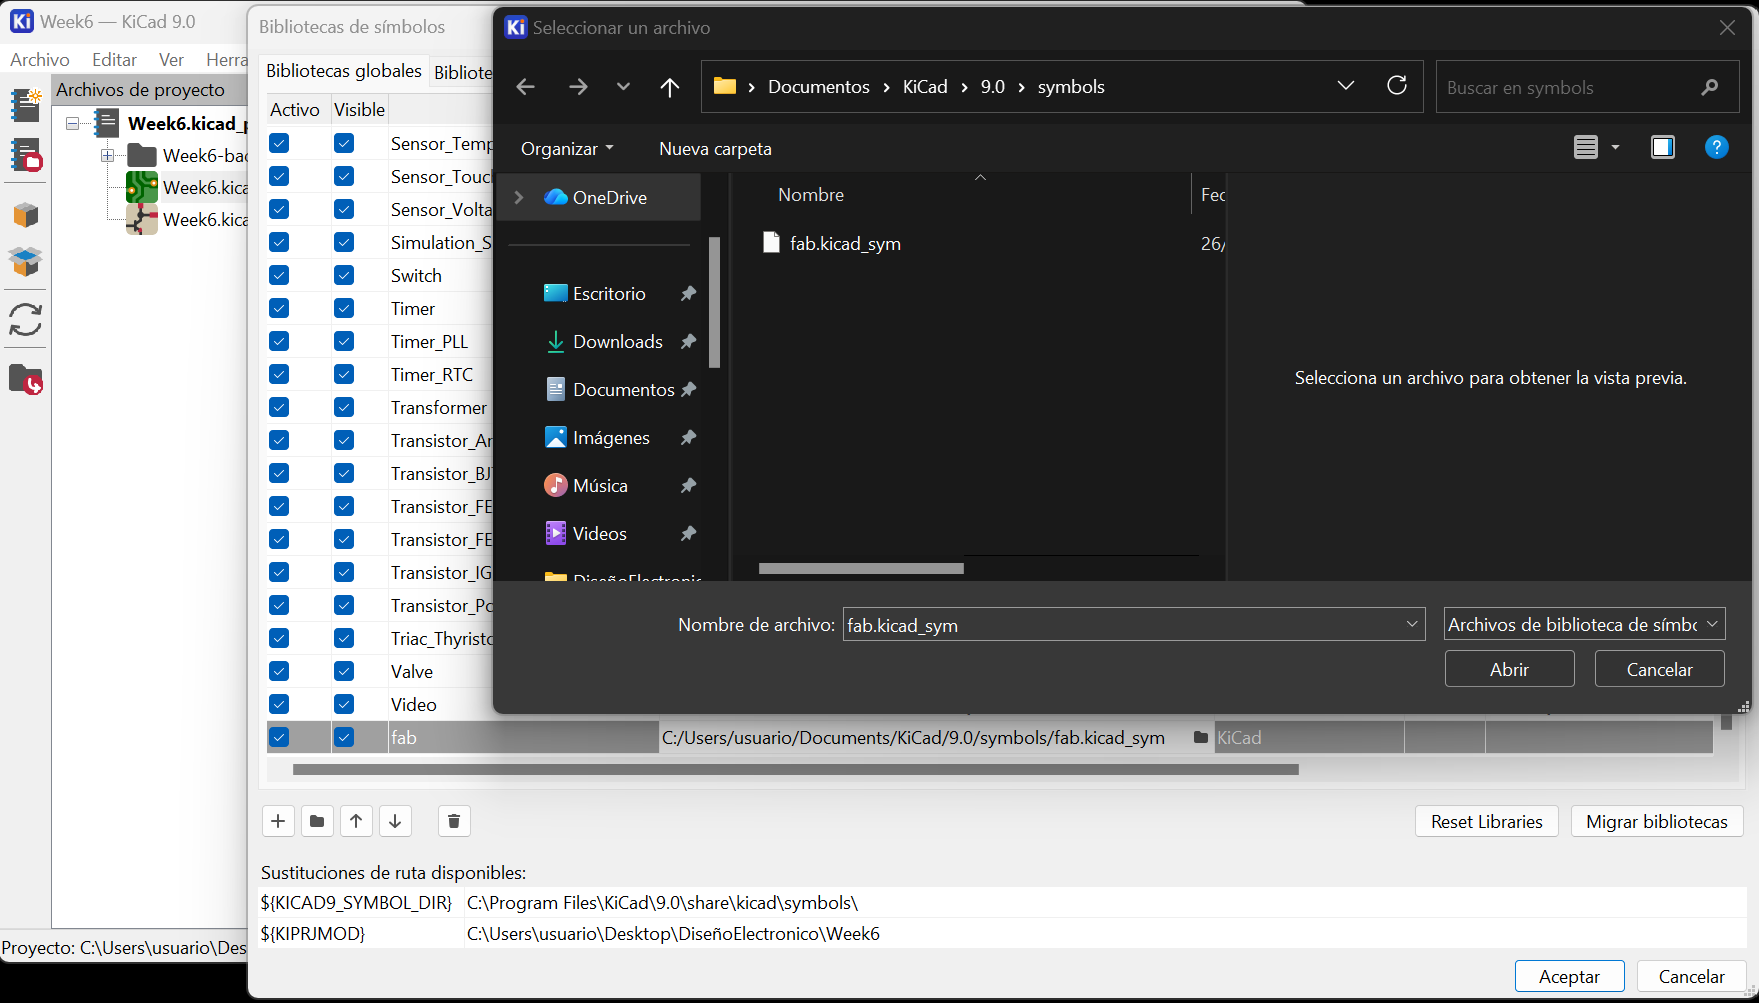Screen dimensions: 1759x1003
Task: Toggle Activo checkbox for Timer_PLL library
Action: (x=279, y=341)
